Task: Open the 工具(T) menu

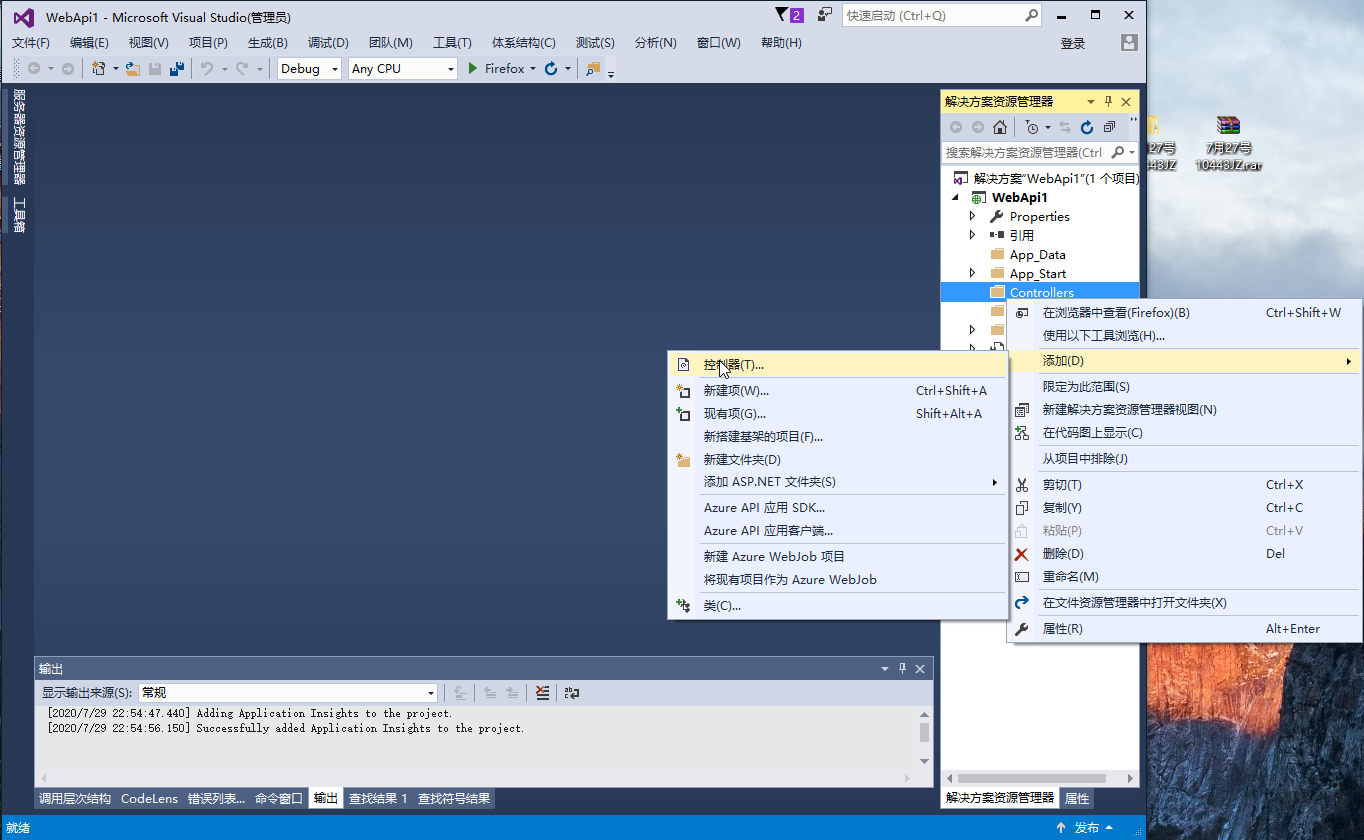Action: (x=451, y=42)
